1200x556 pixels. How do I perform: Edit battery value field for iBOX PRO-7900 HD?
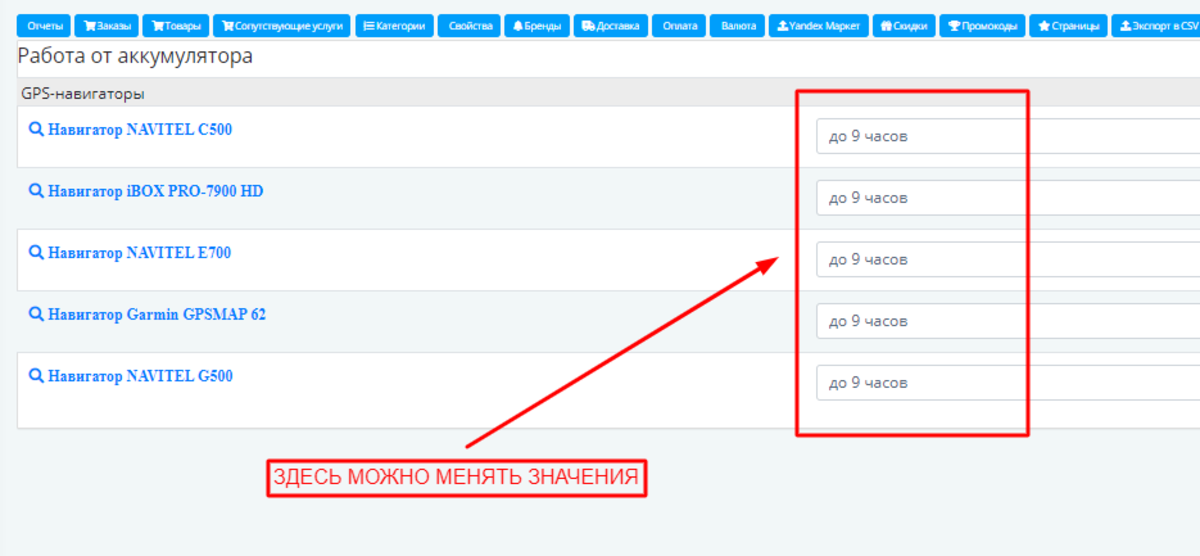(x=1008, y=198)
